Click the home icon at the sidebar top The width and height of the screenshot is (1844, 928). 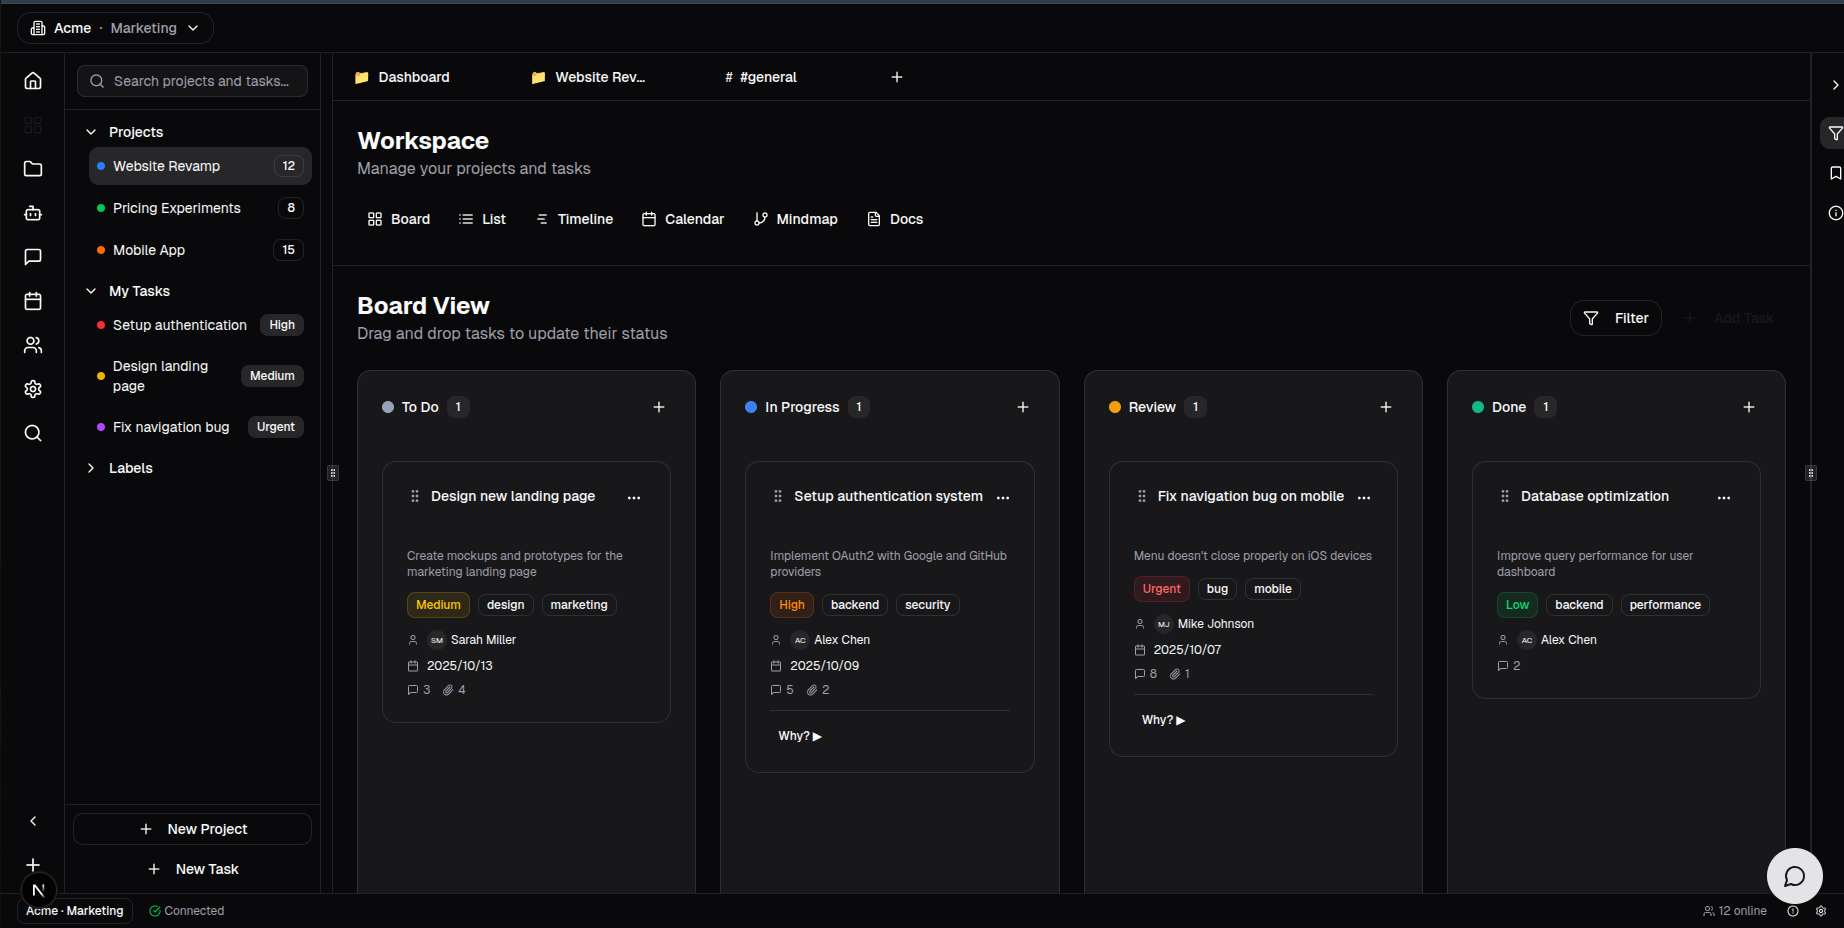tap(33, 80)
